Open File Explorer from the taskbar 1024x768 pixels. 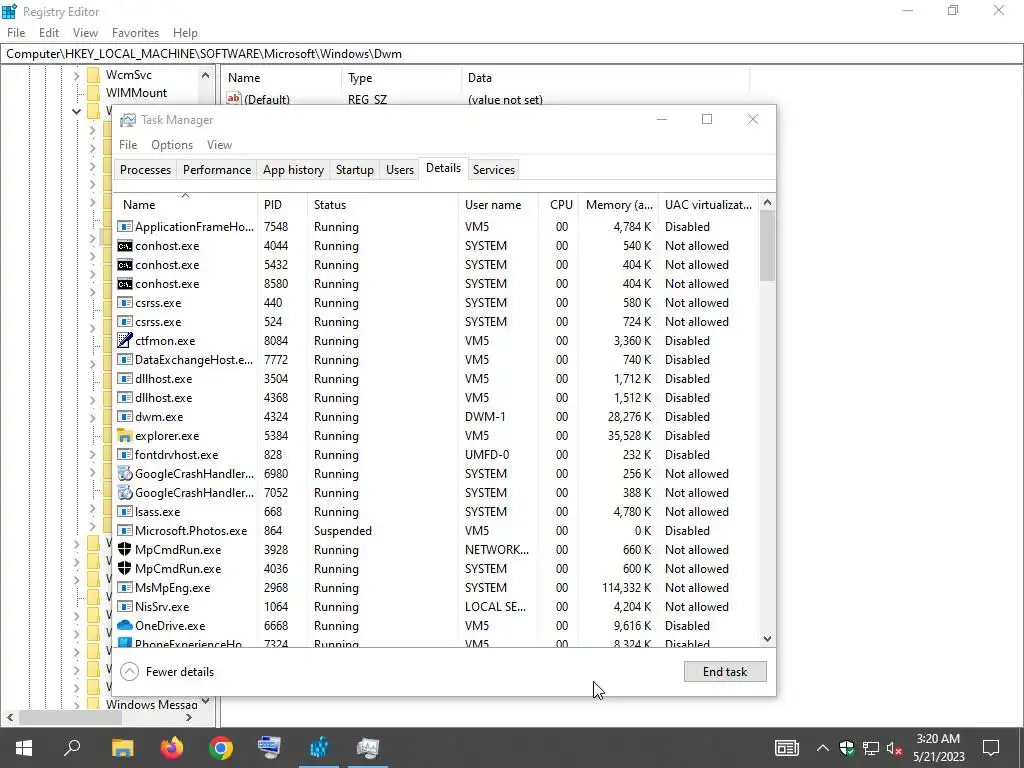pyautogui.click(x=122, y=748)
